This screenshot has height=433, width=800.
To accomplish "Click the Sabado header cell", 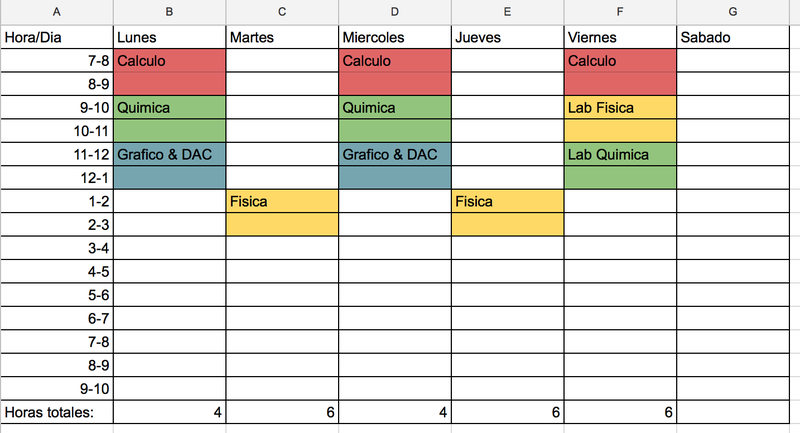I will [x=733, y=37].
